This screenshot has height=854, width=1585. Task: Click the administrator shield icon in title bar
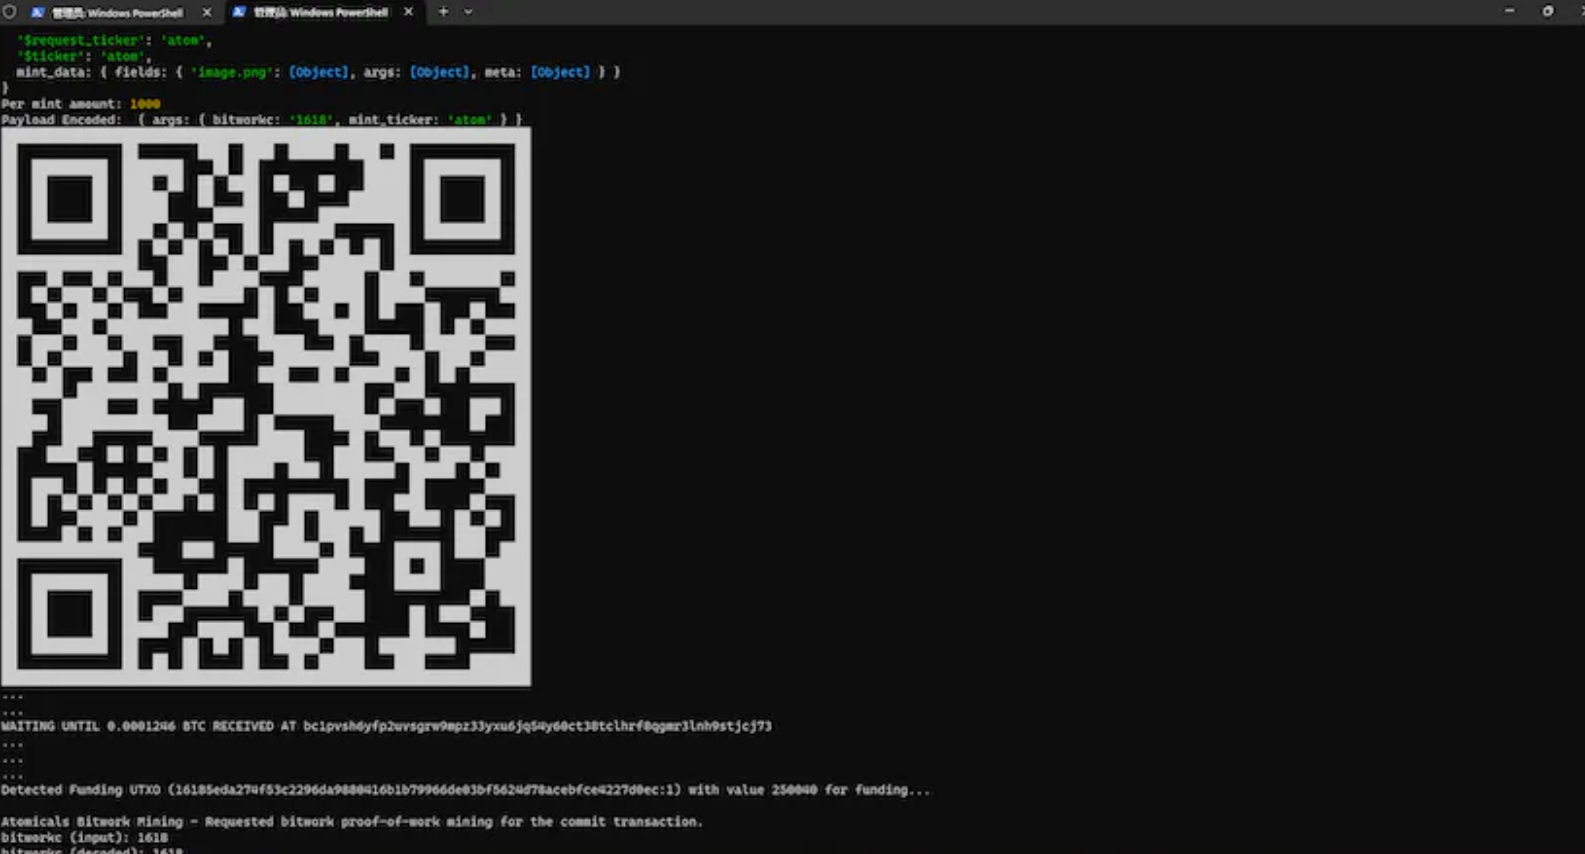[9, 12]
